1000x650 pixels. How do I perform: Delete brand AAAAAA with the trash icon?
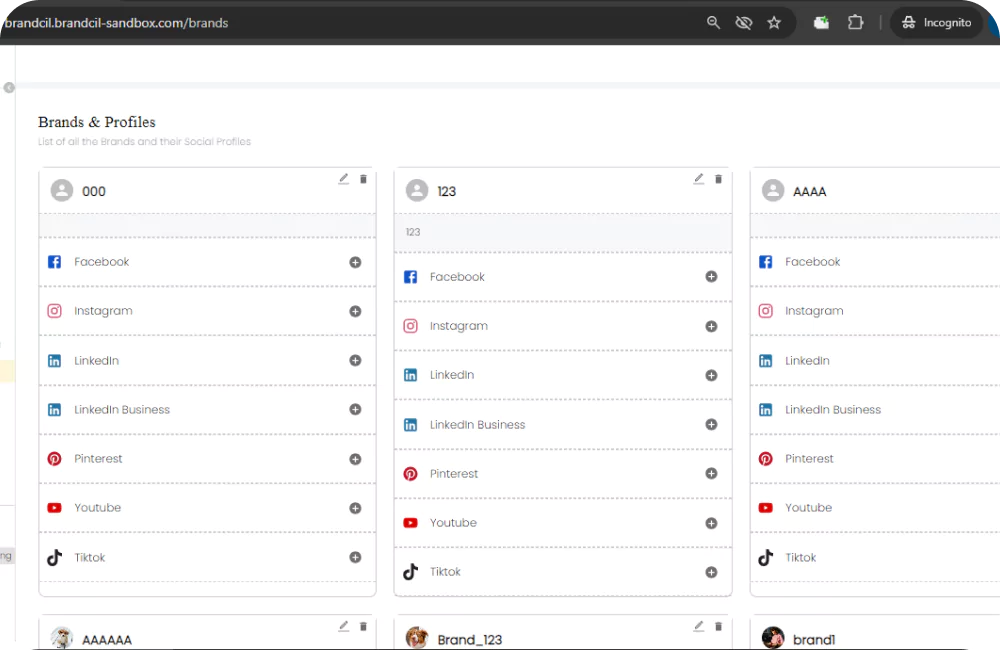pos(363,626)
